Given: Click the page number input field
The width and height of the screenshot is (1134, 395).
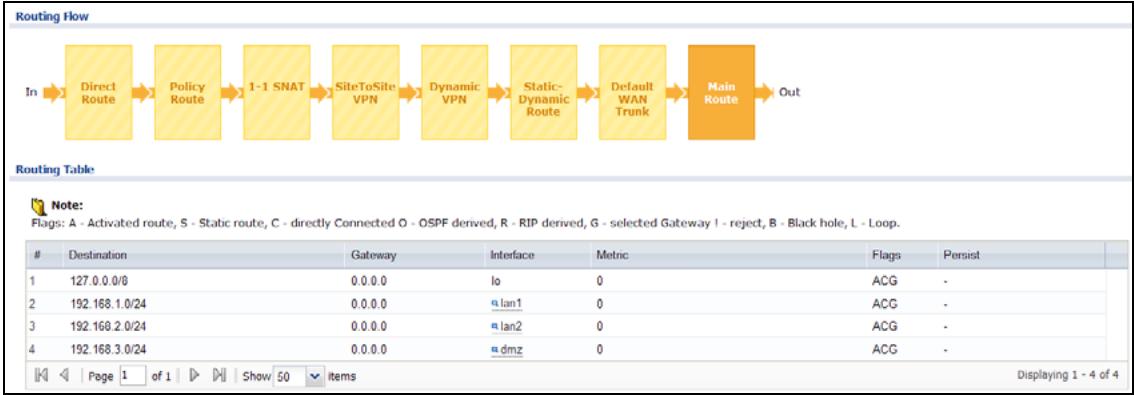Looking at the screenshot, I should tap(132, 376).
